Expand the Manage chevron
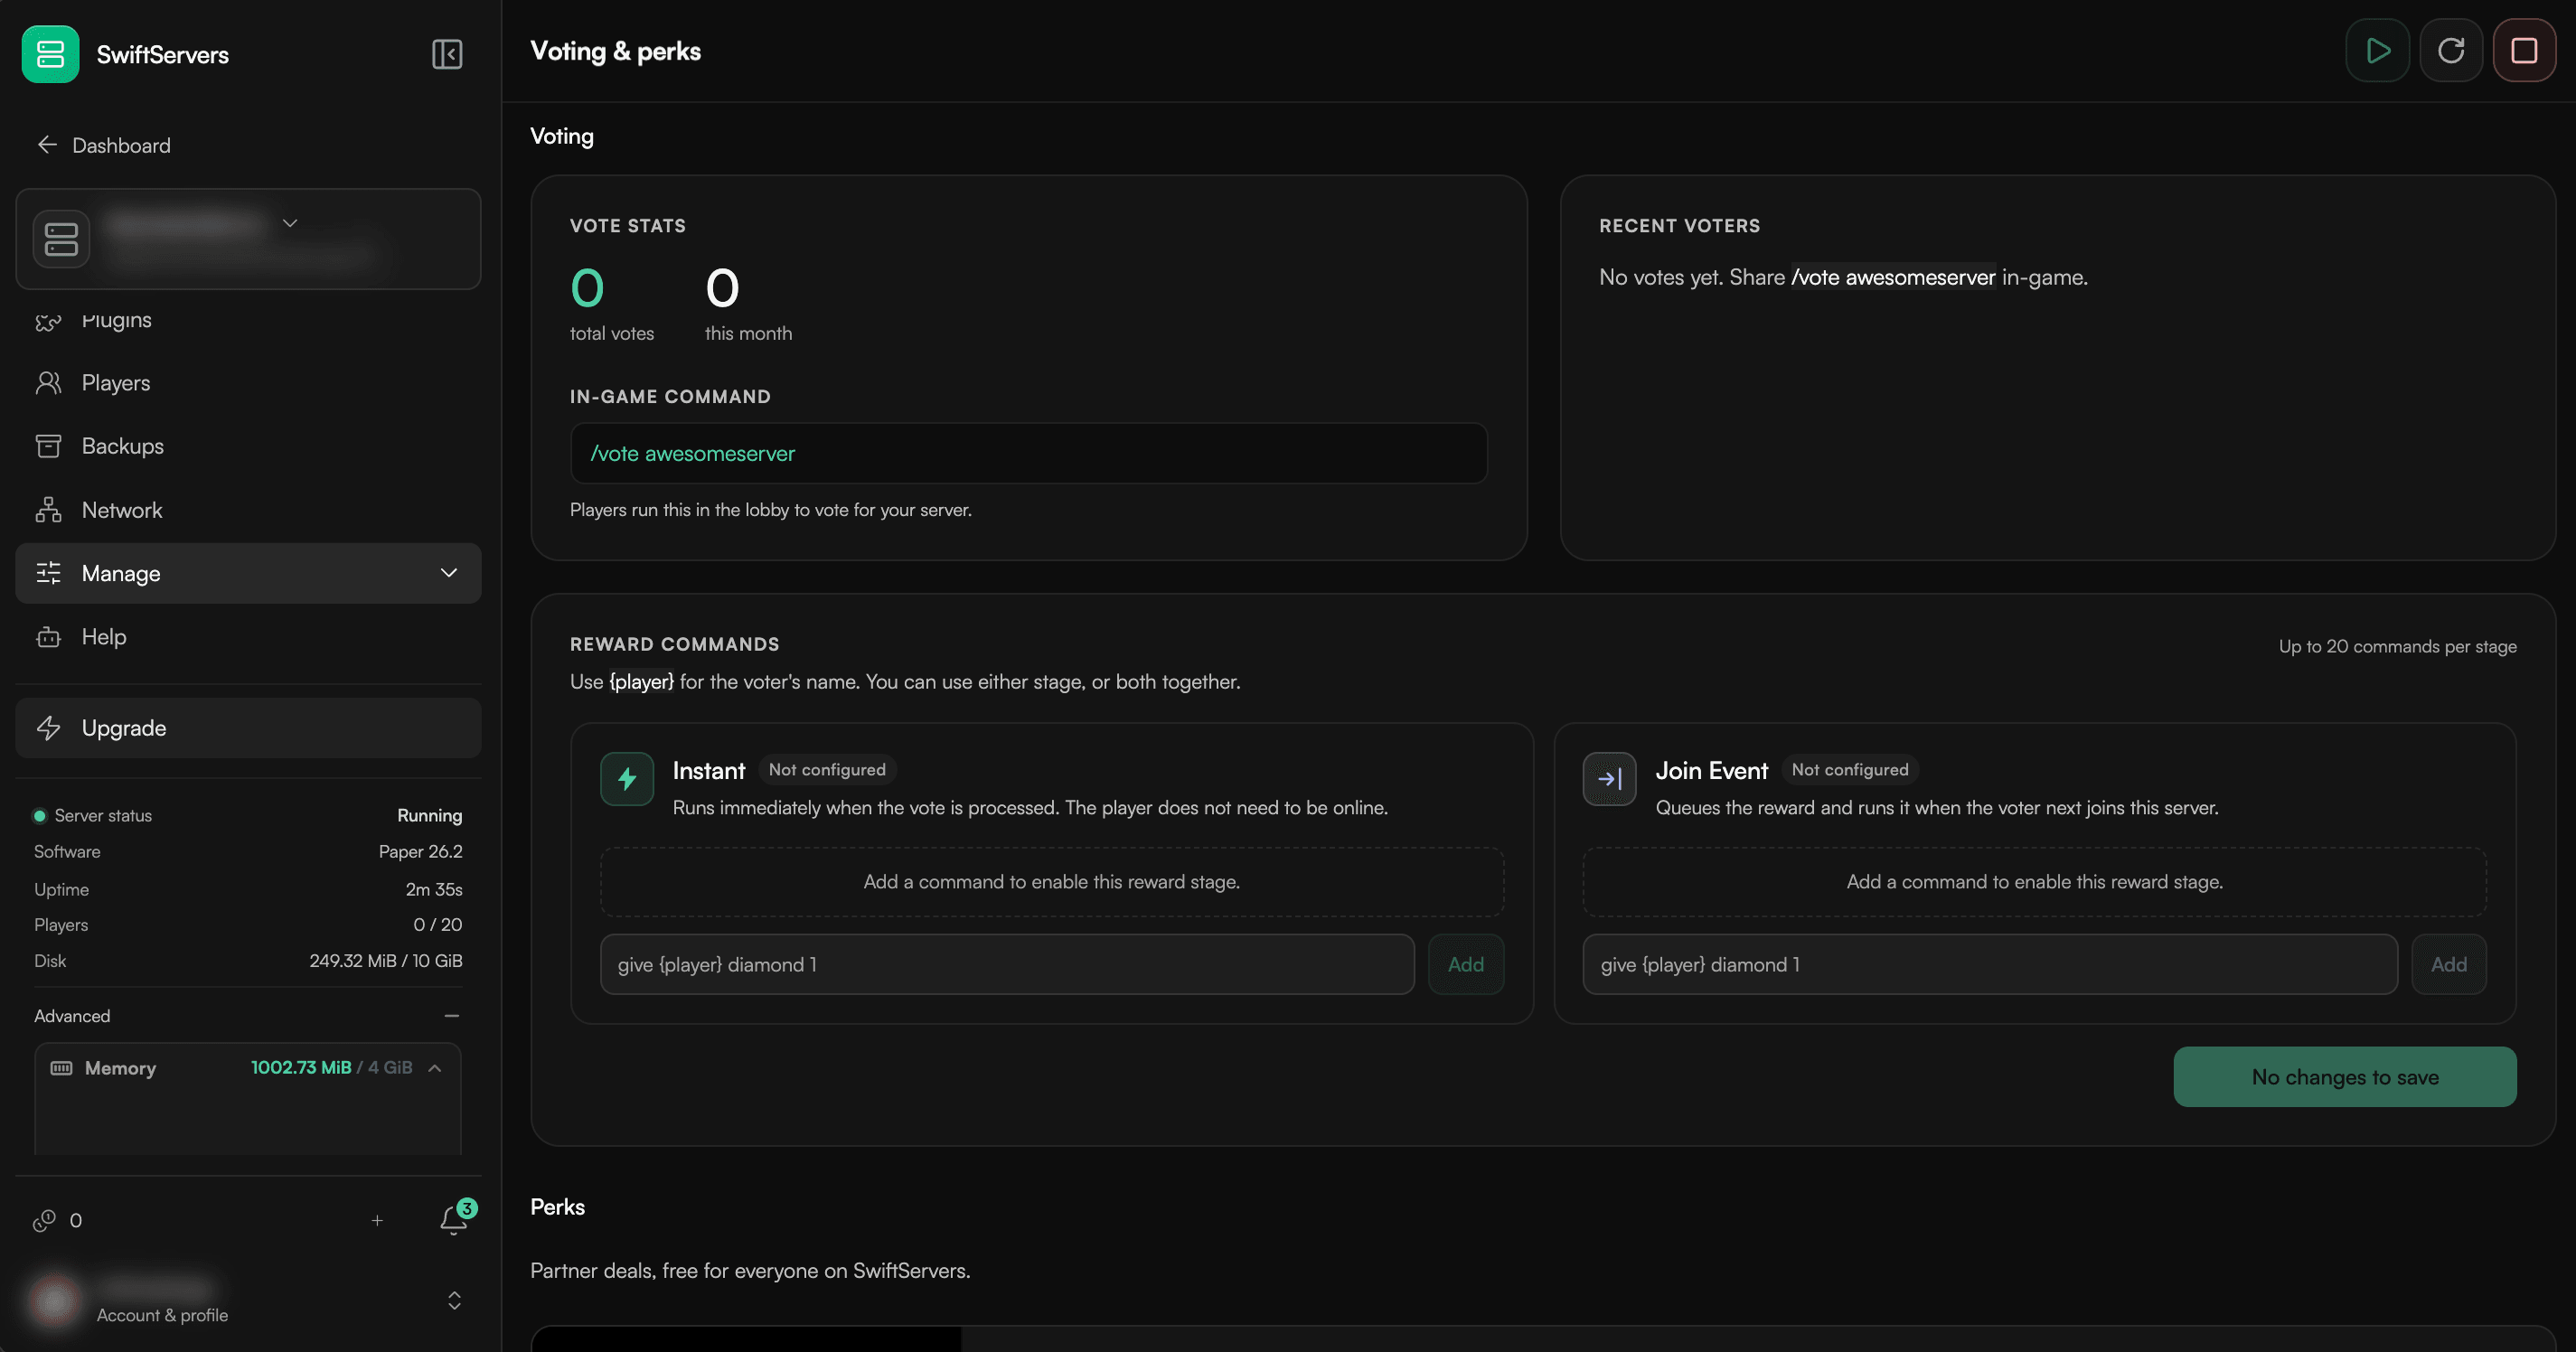The width and height of the screenshot is (2576, 1352). pyautogui.click(x=449, y=573)
